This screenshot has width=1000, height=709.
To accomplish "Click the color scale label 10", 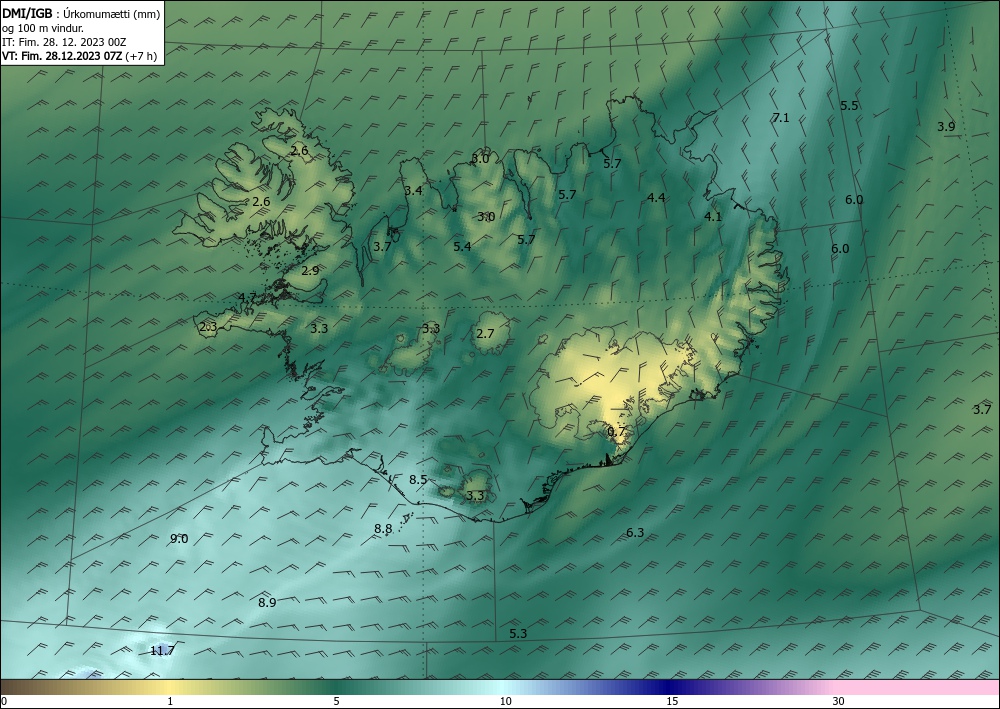I will pos(506,702).
